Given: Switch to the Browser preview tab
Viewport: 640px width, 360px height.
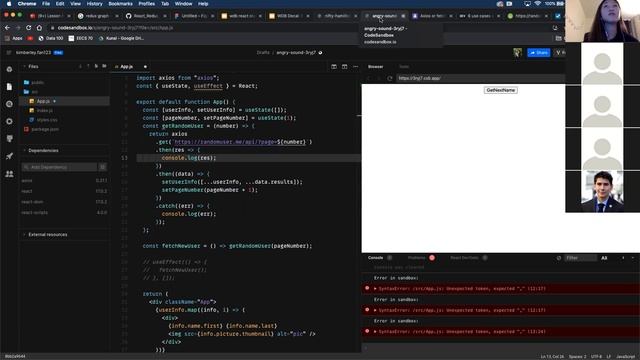Looking at the screenshot, I should point(376,67).
